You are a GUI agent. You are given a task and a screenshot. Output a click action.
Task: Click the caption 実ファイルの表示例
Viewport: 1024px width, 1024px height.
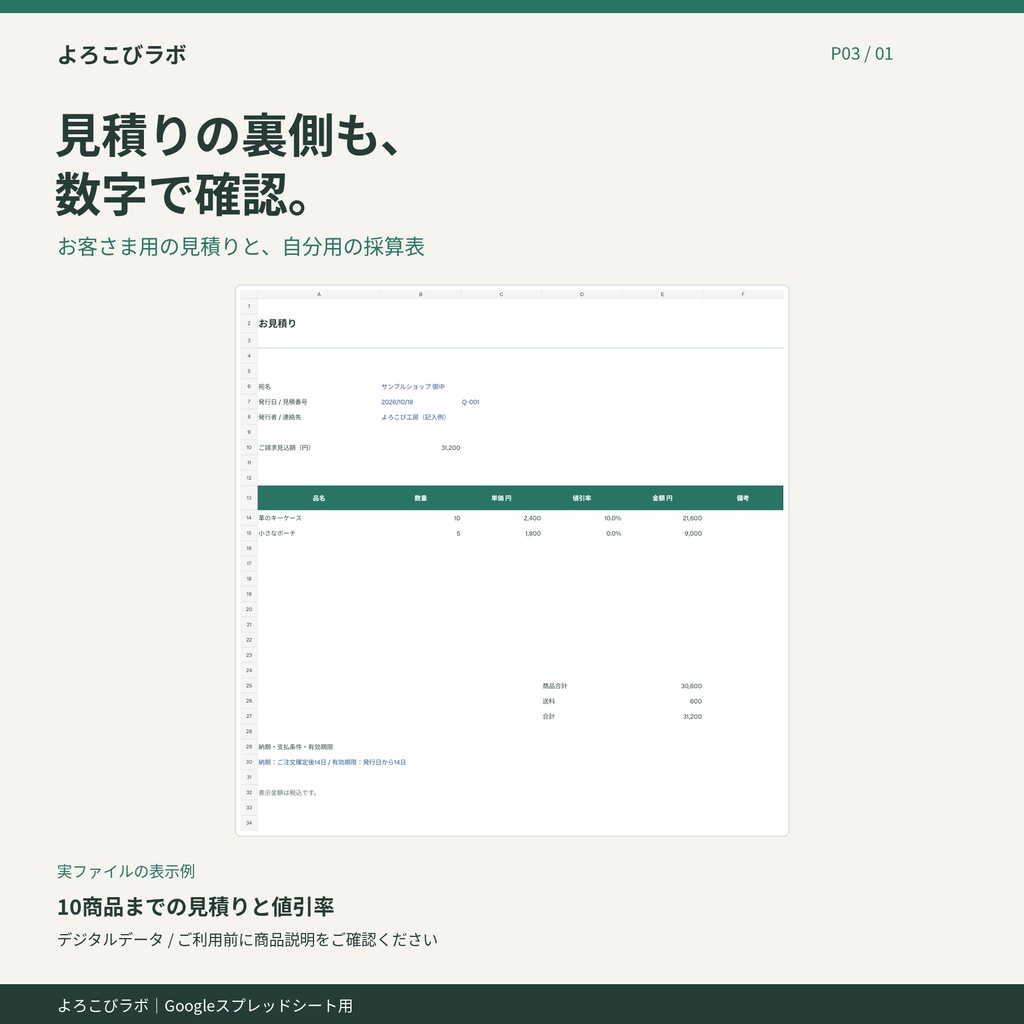(126, 871)
